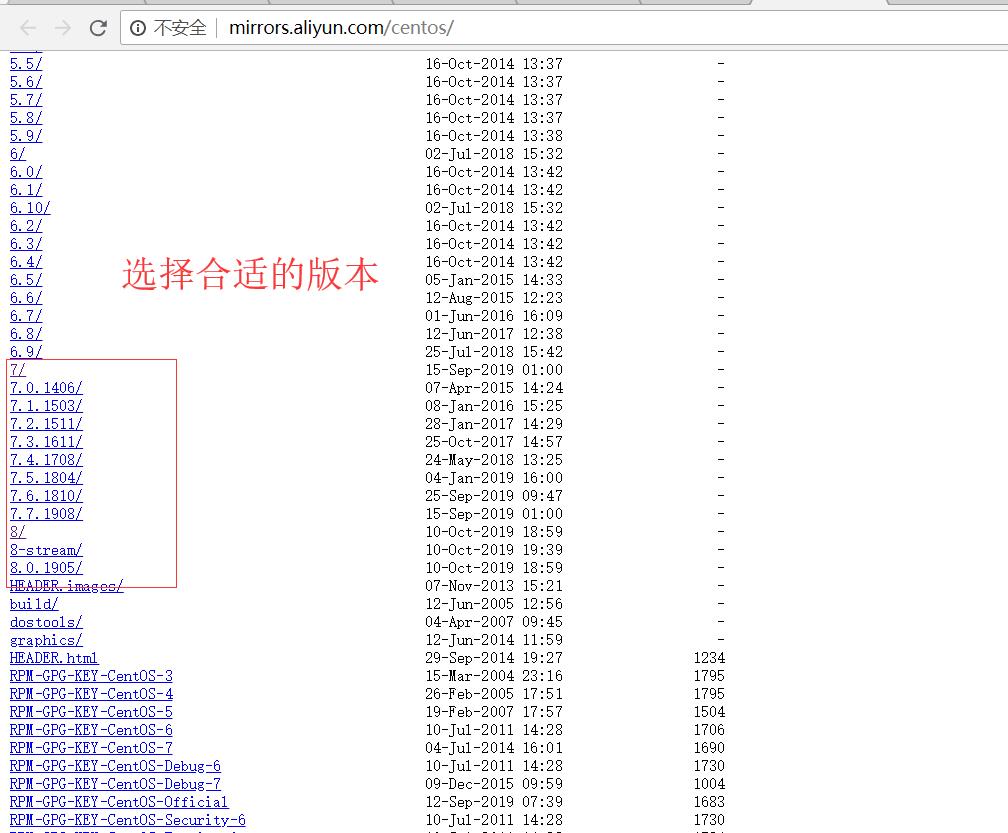The height and width of the screenshot is (833, 1008).
Task: Open the 7.0.1406/ directory link
Action: click(x=46, y=388)
